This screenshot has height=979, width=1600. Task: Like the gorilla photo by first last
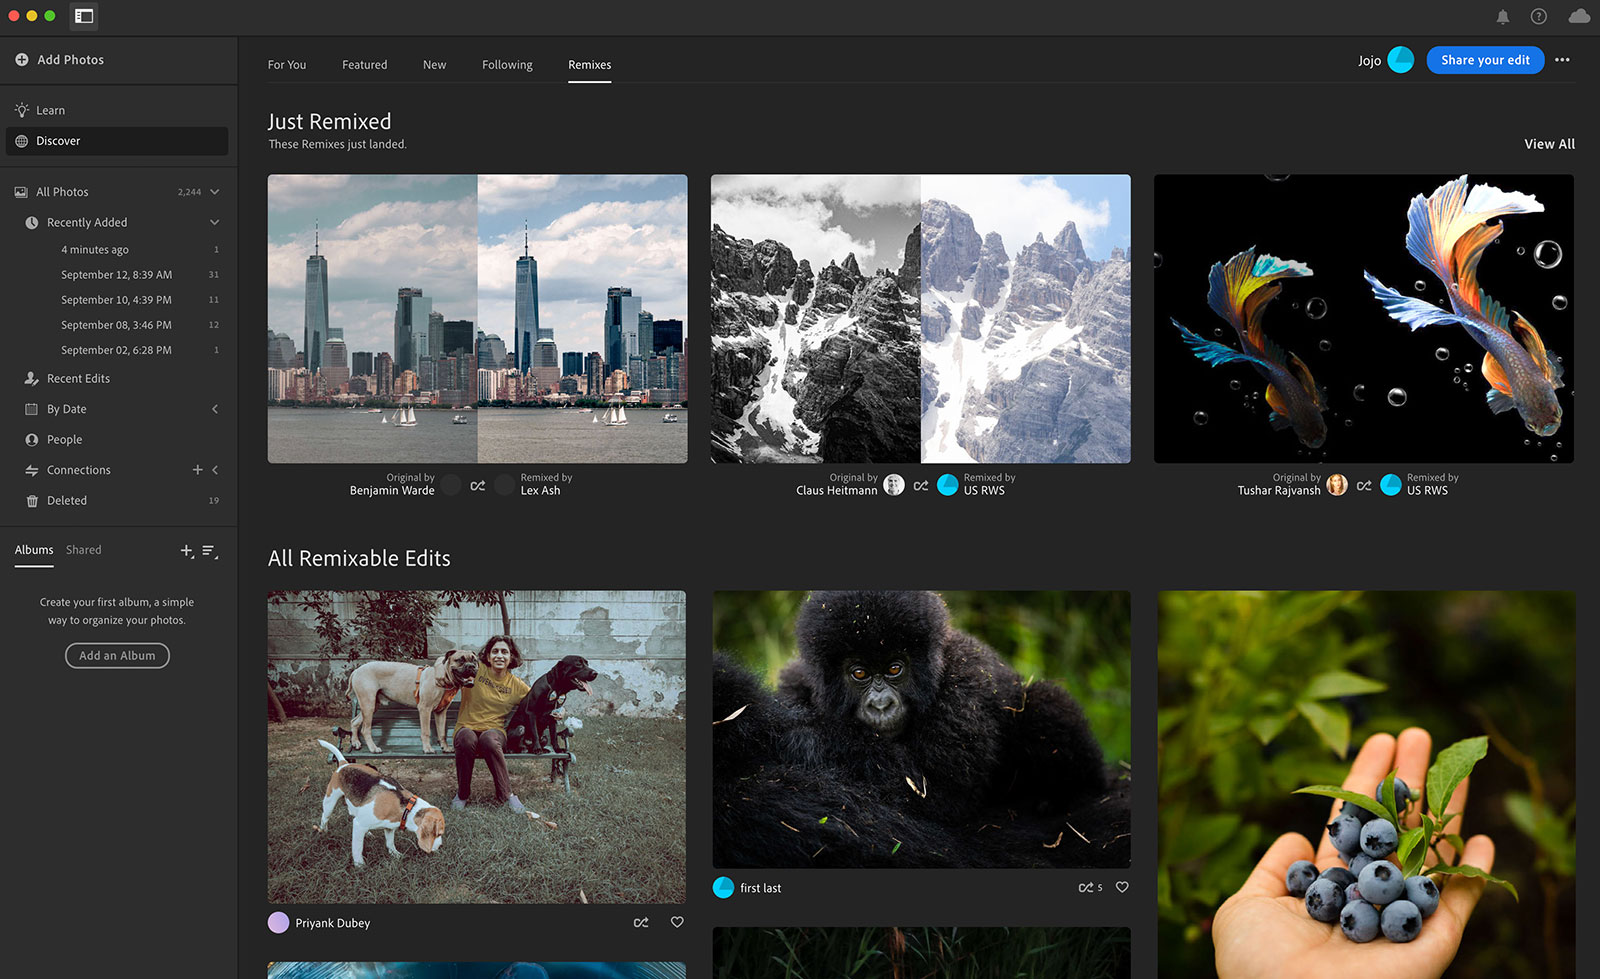(x=1122, y=887)
